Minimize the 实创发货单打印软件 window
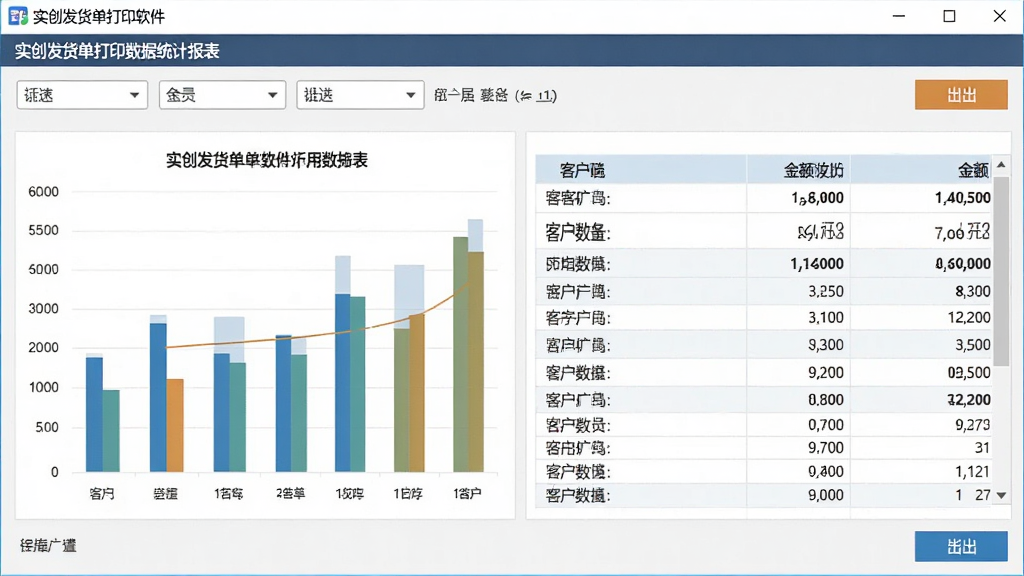Screen dimensions: 1024x576 [899, 16]
